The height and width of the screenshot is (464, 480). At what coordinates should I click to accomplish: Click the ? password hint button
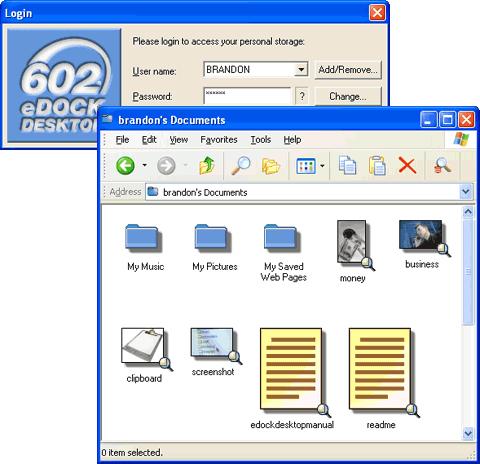pos(302,96)
